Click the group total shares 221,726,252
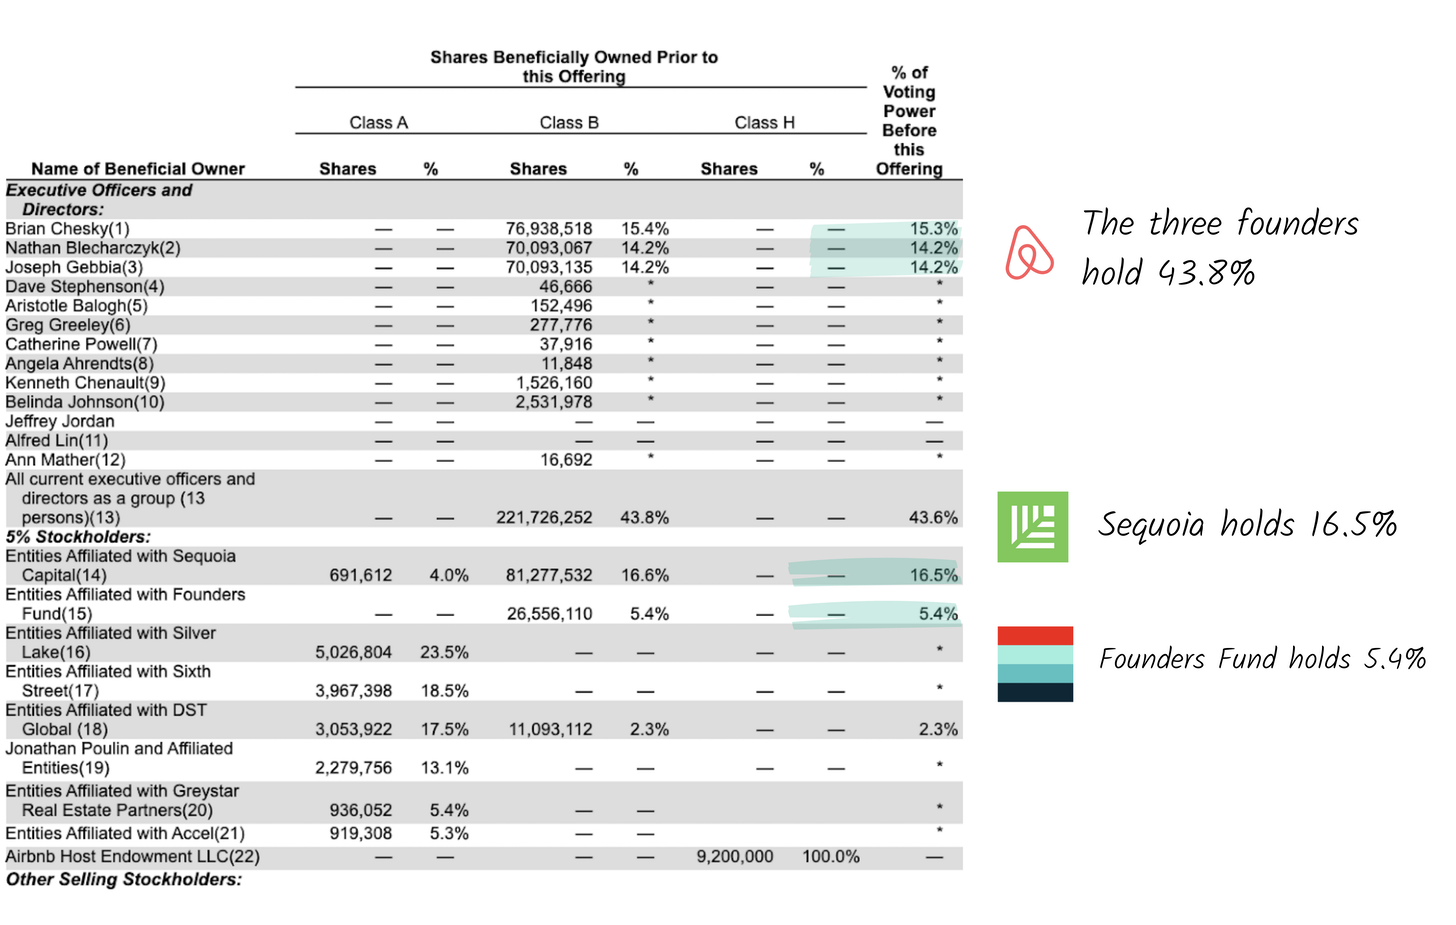Viewport: 1456px width, 925px height. 544,518
